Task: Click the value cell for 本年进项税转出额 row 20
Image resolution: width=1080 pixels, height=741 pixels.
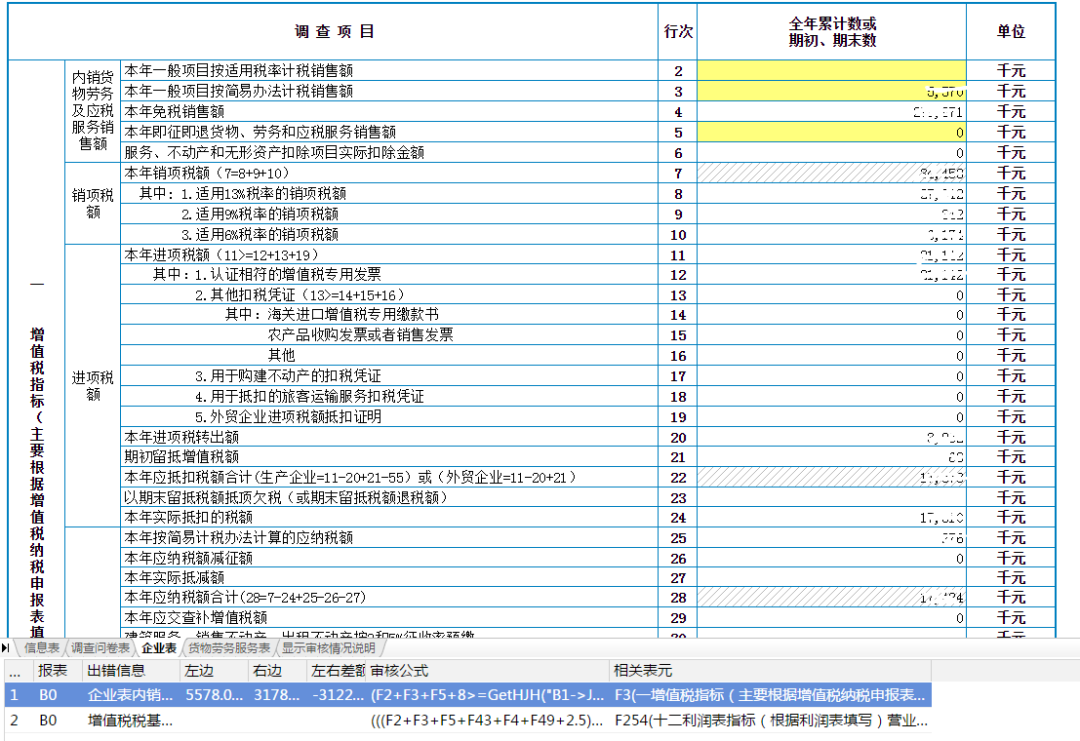Action: click(x=830, y=437)
